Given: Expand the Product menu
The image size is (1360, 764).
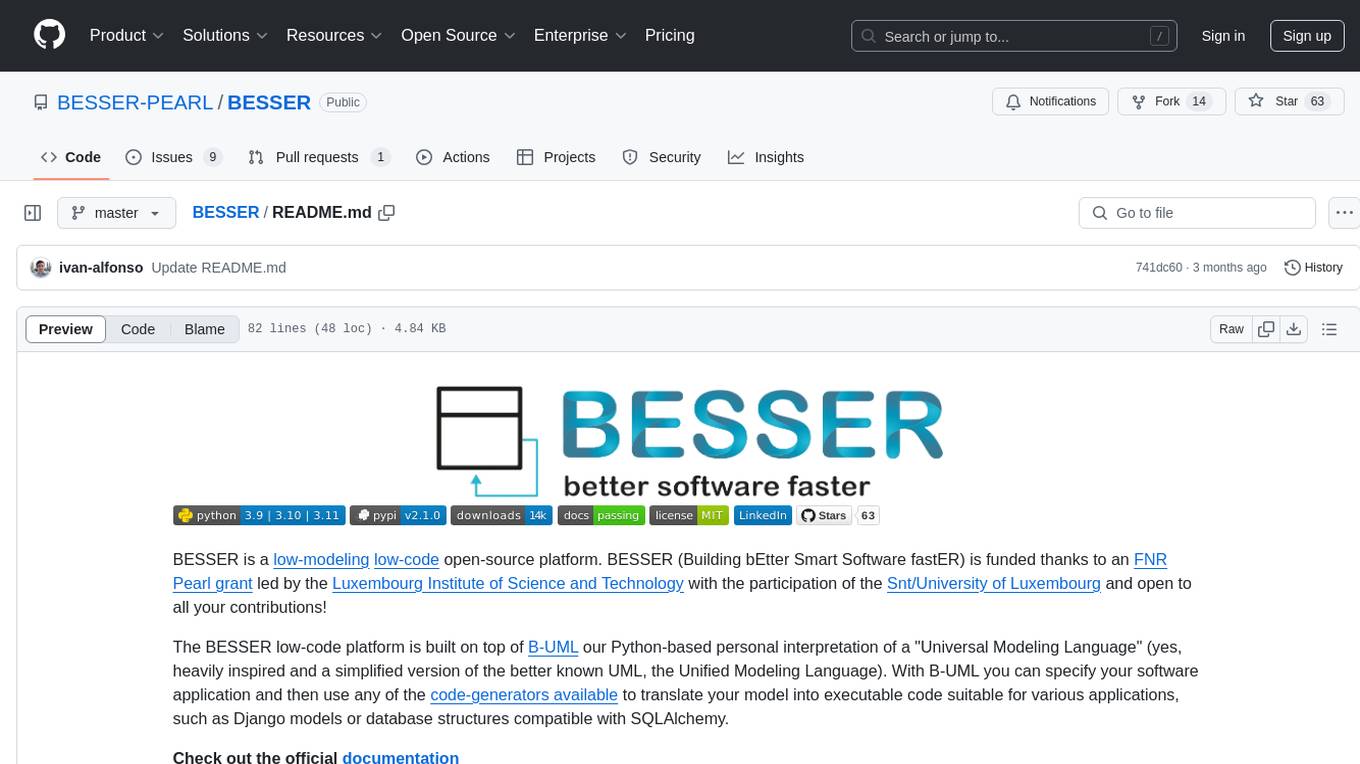Looking at the screenshot, I should [127, 35].
